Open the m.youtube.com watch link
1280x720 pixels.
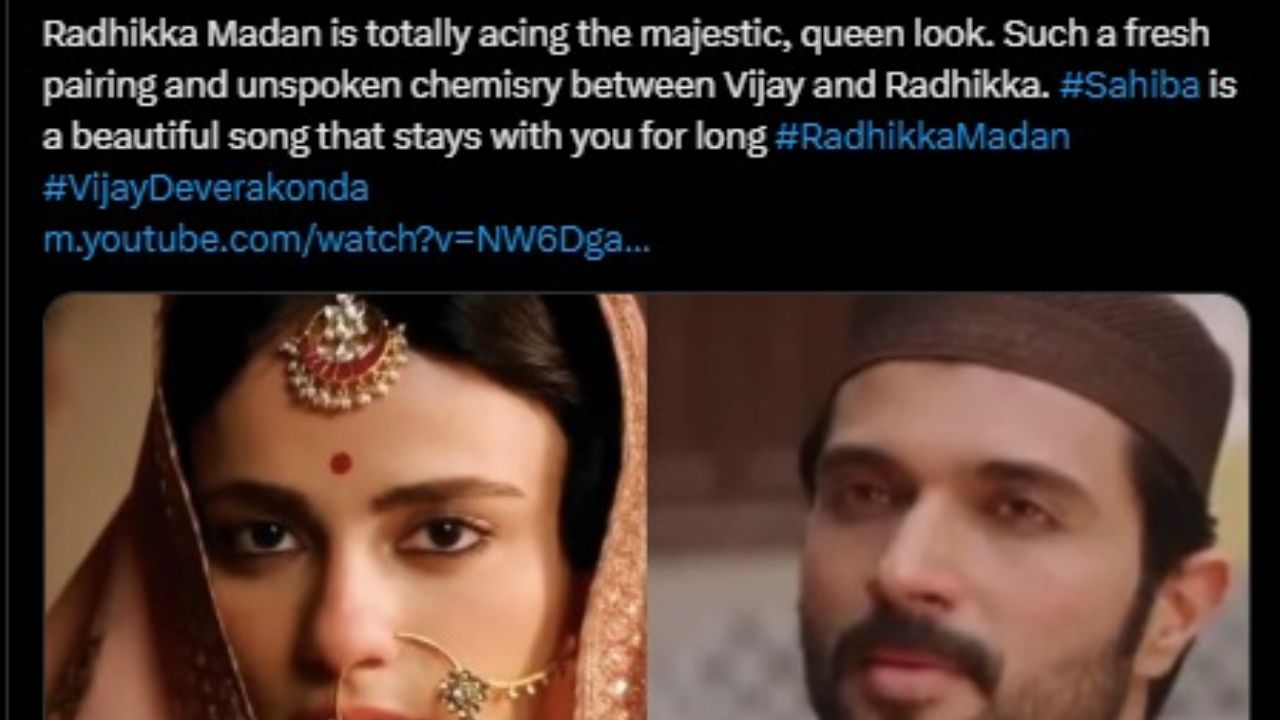click(x=346, y=240)
